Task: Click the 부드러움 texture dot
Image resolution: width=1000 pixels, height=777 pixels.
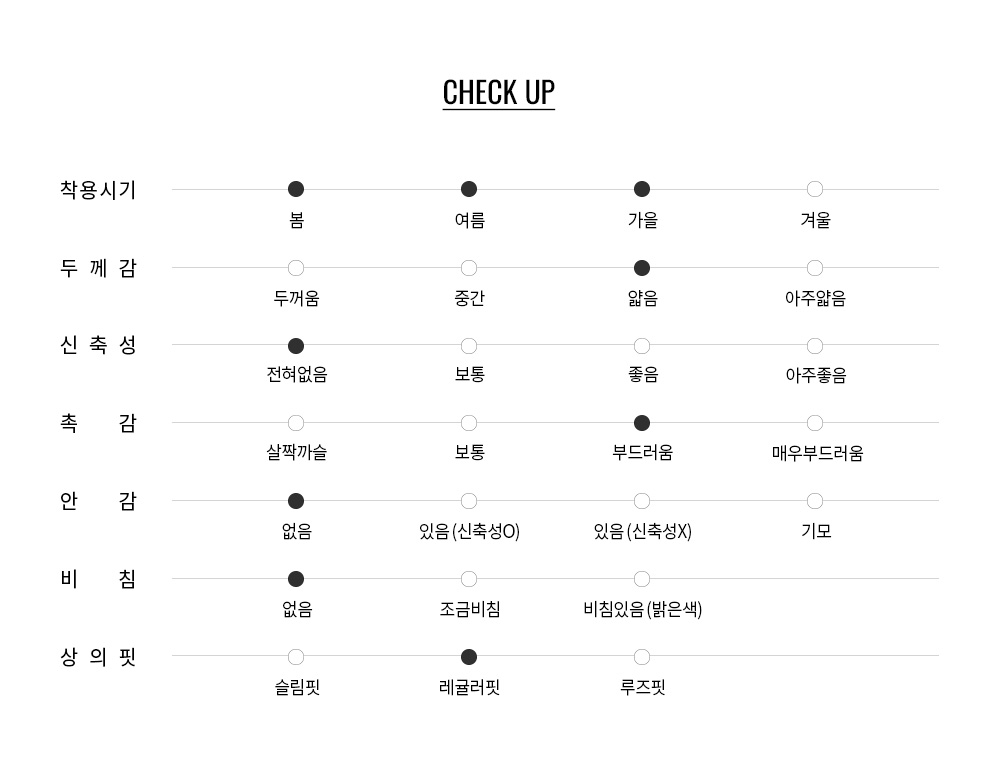Action: pos(642,423)
